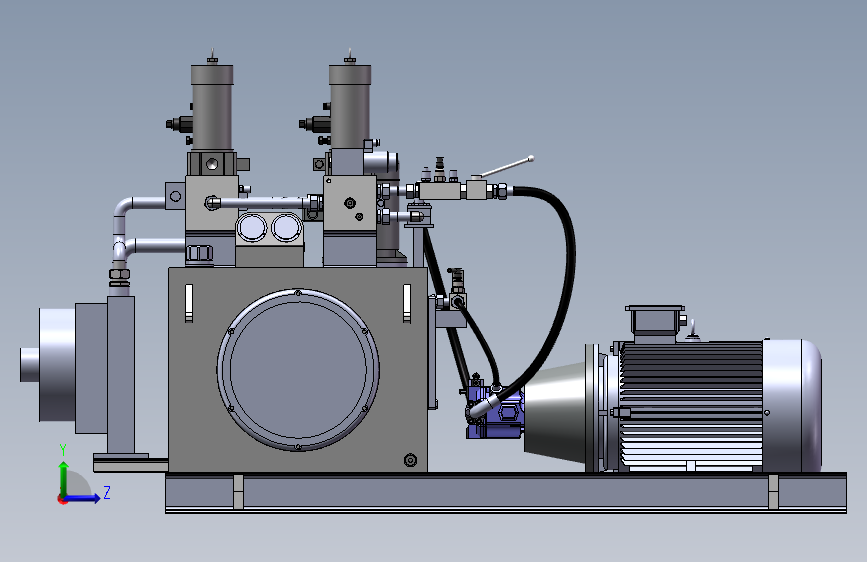
Task: Select the motor's rounded fan cover end
Action: click(x=792, y=405)
